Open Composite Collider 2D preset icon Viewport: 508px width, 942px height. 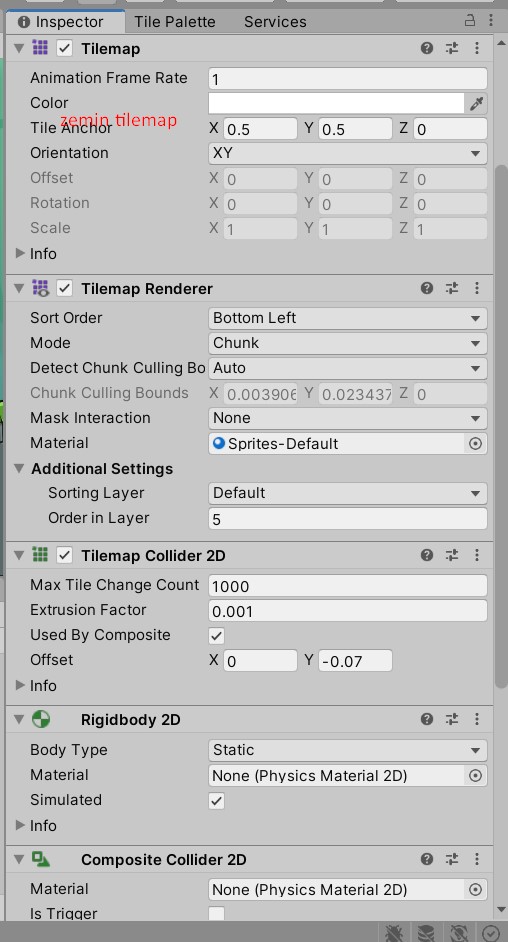coord(452,859)
